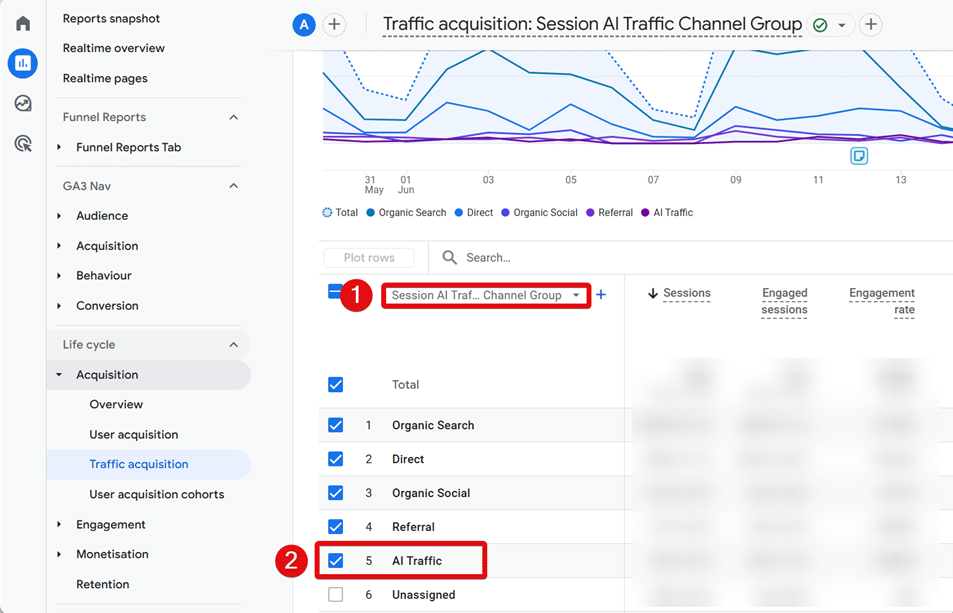Open Advertising icon in left rail
The width and height of the screenshot is (953, 613).
coord(23,144)
